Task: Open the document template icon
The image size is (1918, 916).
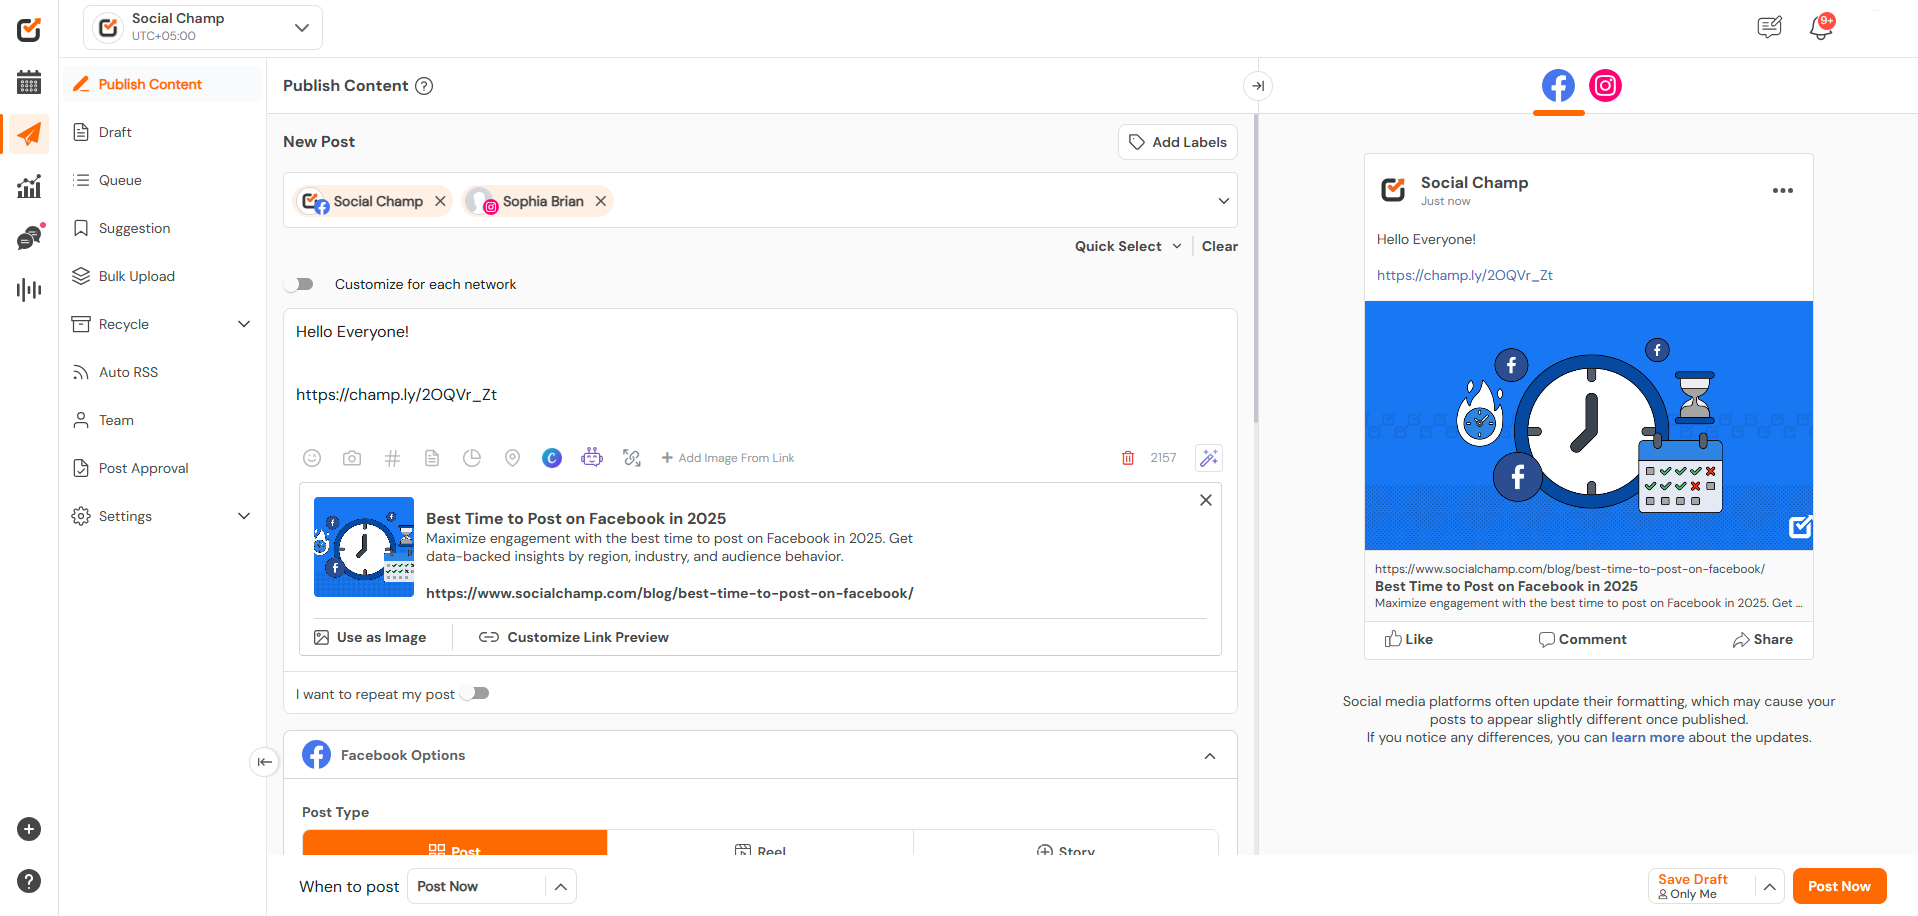Action: pyautogui.click(x=432, y=458)
